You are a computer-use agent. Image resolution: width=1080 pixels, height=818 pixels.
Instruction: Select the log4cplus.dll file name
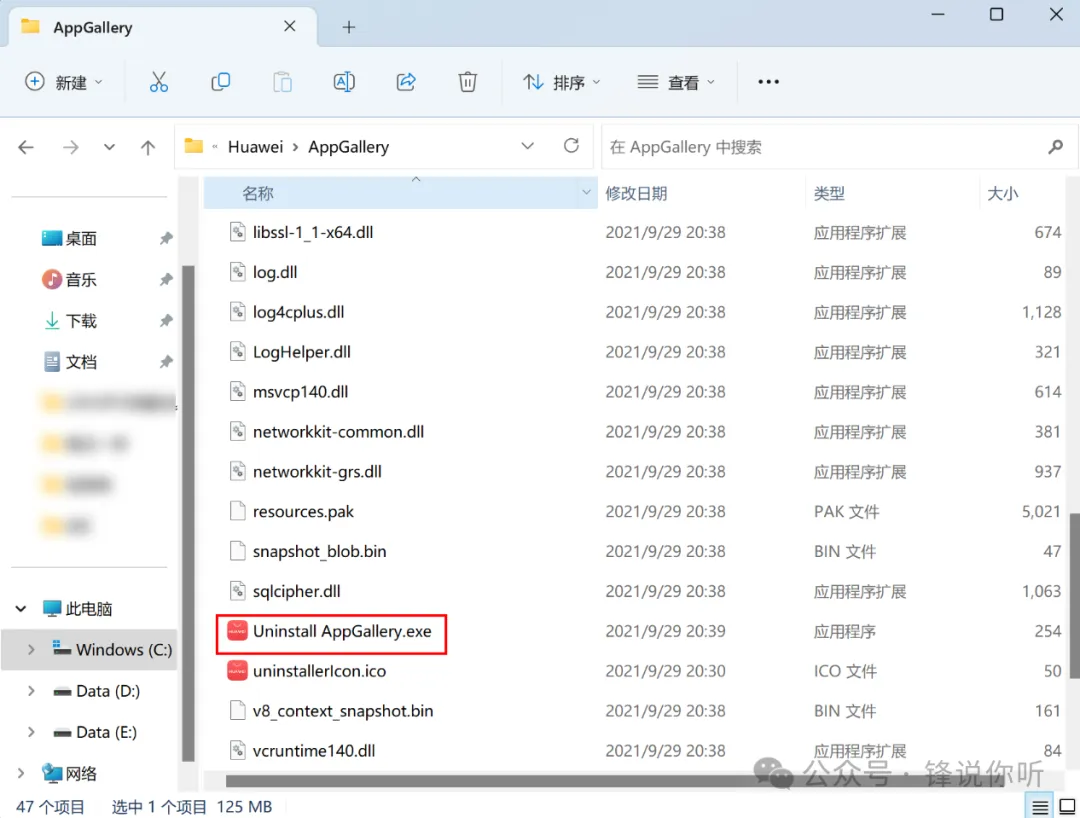(x=298, y=312)
